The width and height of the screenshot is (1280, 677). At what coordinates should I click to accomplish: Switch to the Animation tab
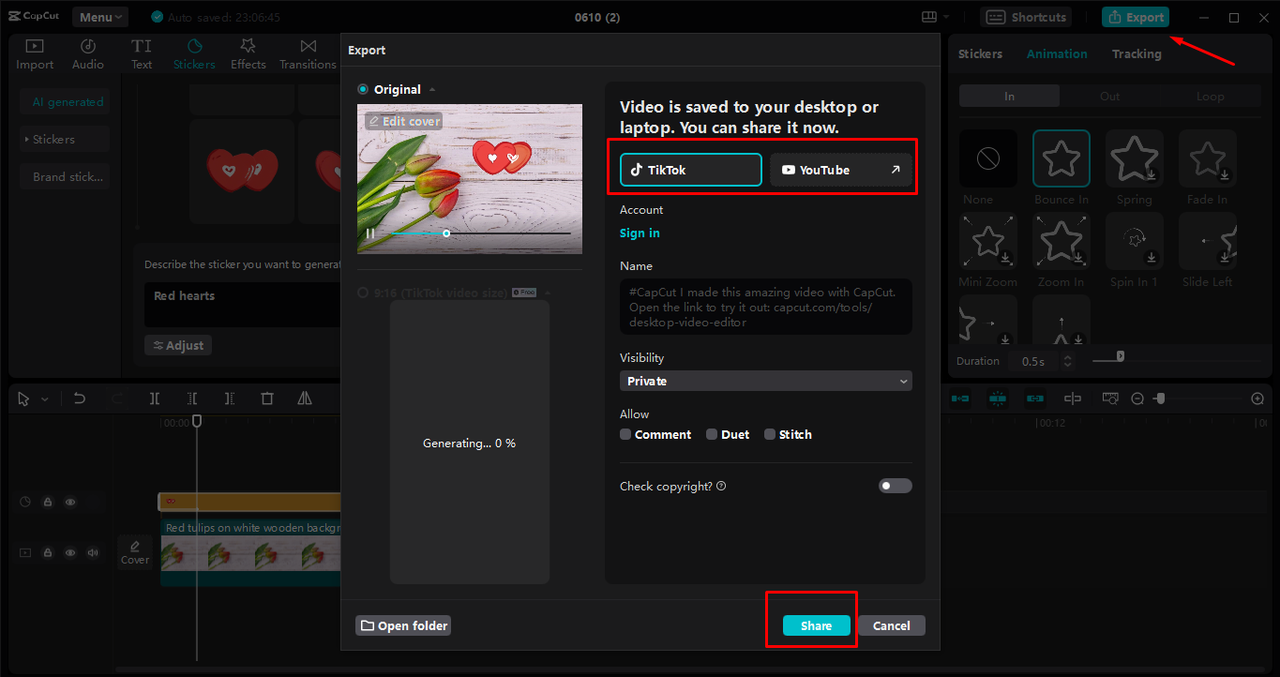tap(1057, 54)
